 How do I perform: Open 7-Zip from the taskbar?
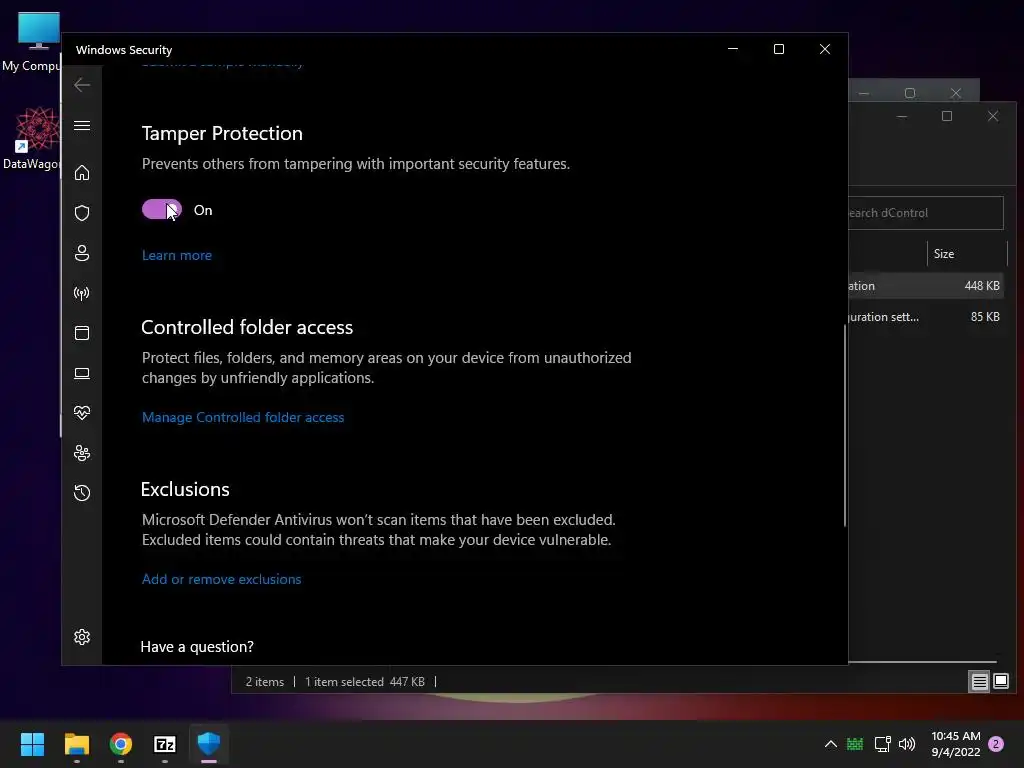click(165, 744)
